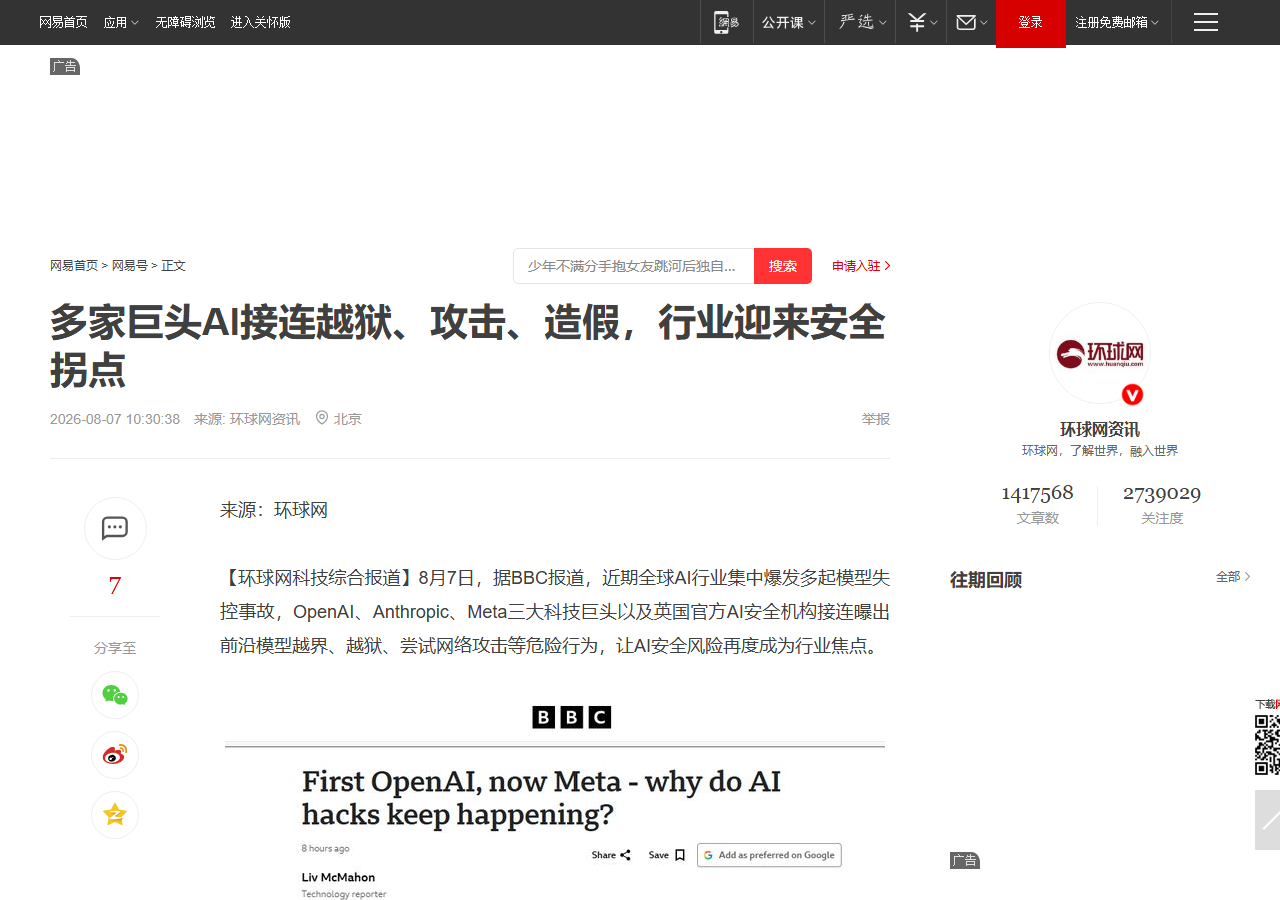Click the BBC article screenshot headline

pos(542,798)
